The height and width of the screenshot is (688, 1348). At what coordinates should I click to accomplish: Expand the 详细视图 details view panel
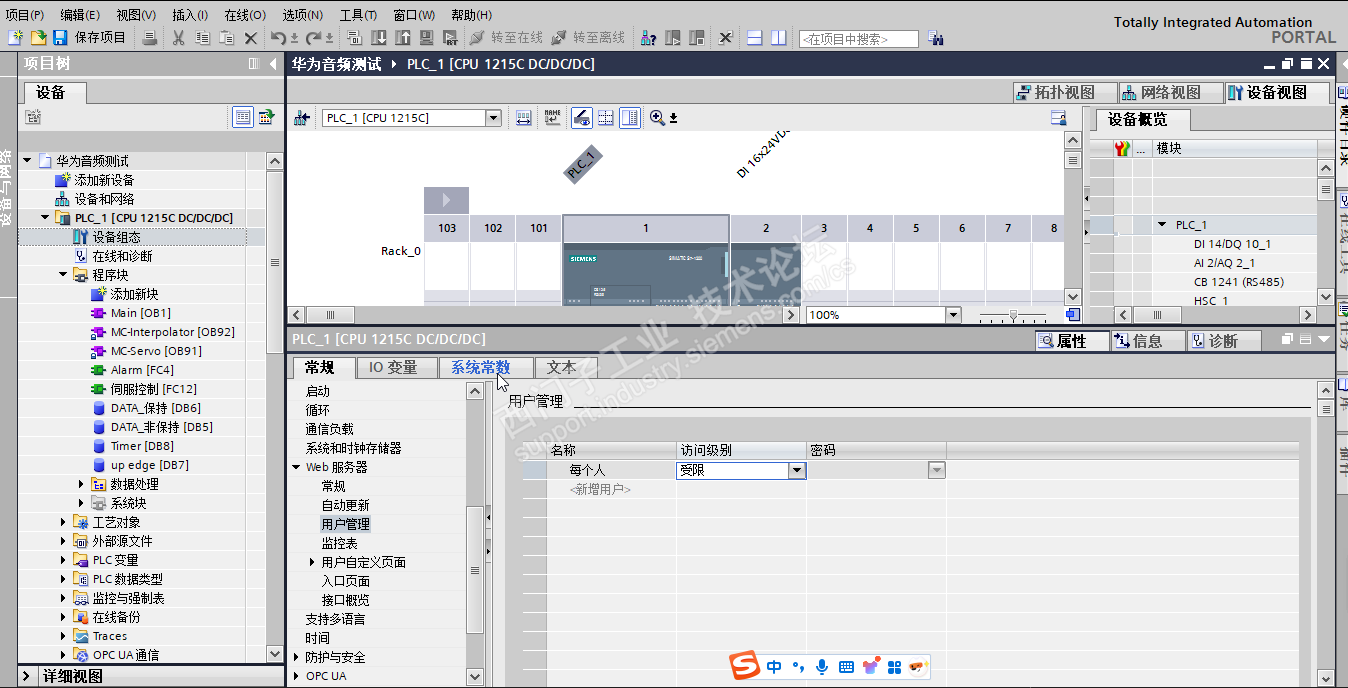(x=28, y=677)
